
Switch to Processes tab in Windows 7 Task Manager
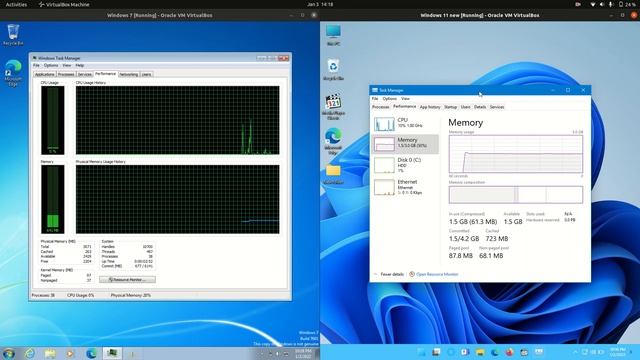pyautogui.click(x=66, y=74)
